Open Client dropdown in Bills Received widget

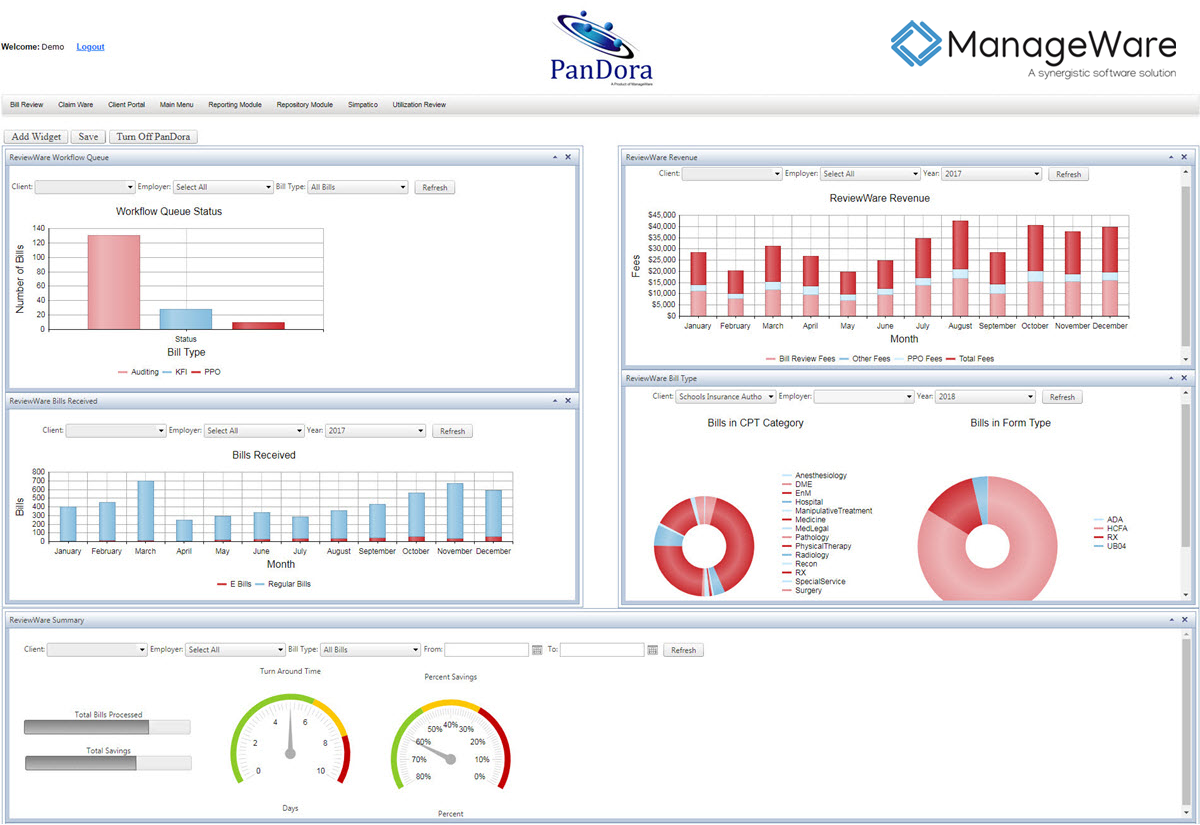[x=116, y=431]
